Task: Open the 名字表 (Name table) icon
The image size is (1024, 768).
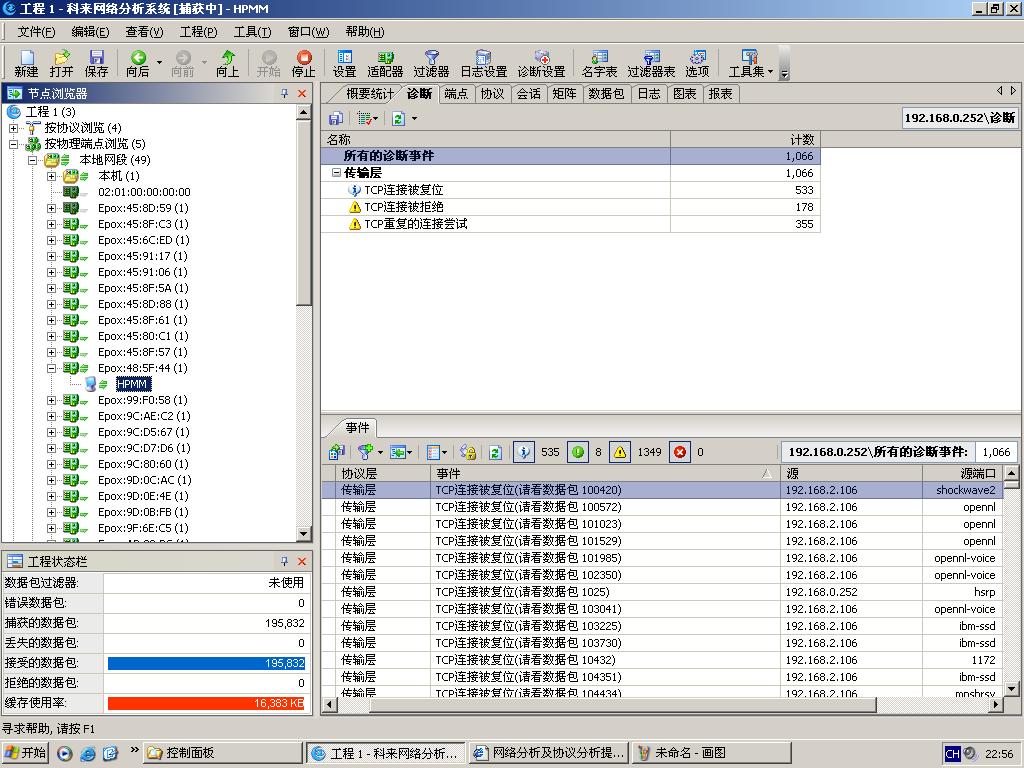Action: coord(599,63)
